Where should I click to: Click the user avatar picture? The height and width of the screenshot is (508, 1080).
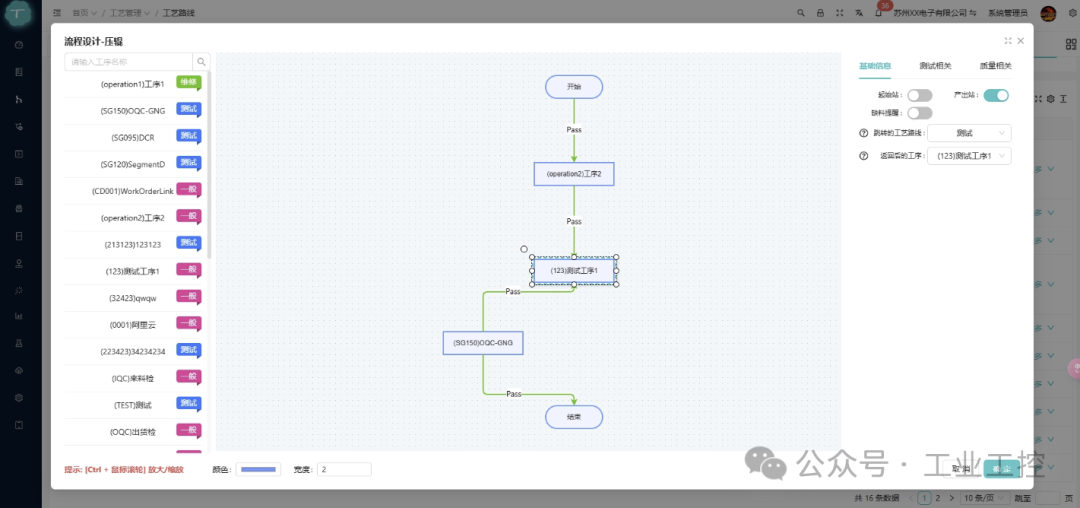(1048, 13)
